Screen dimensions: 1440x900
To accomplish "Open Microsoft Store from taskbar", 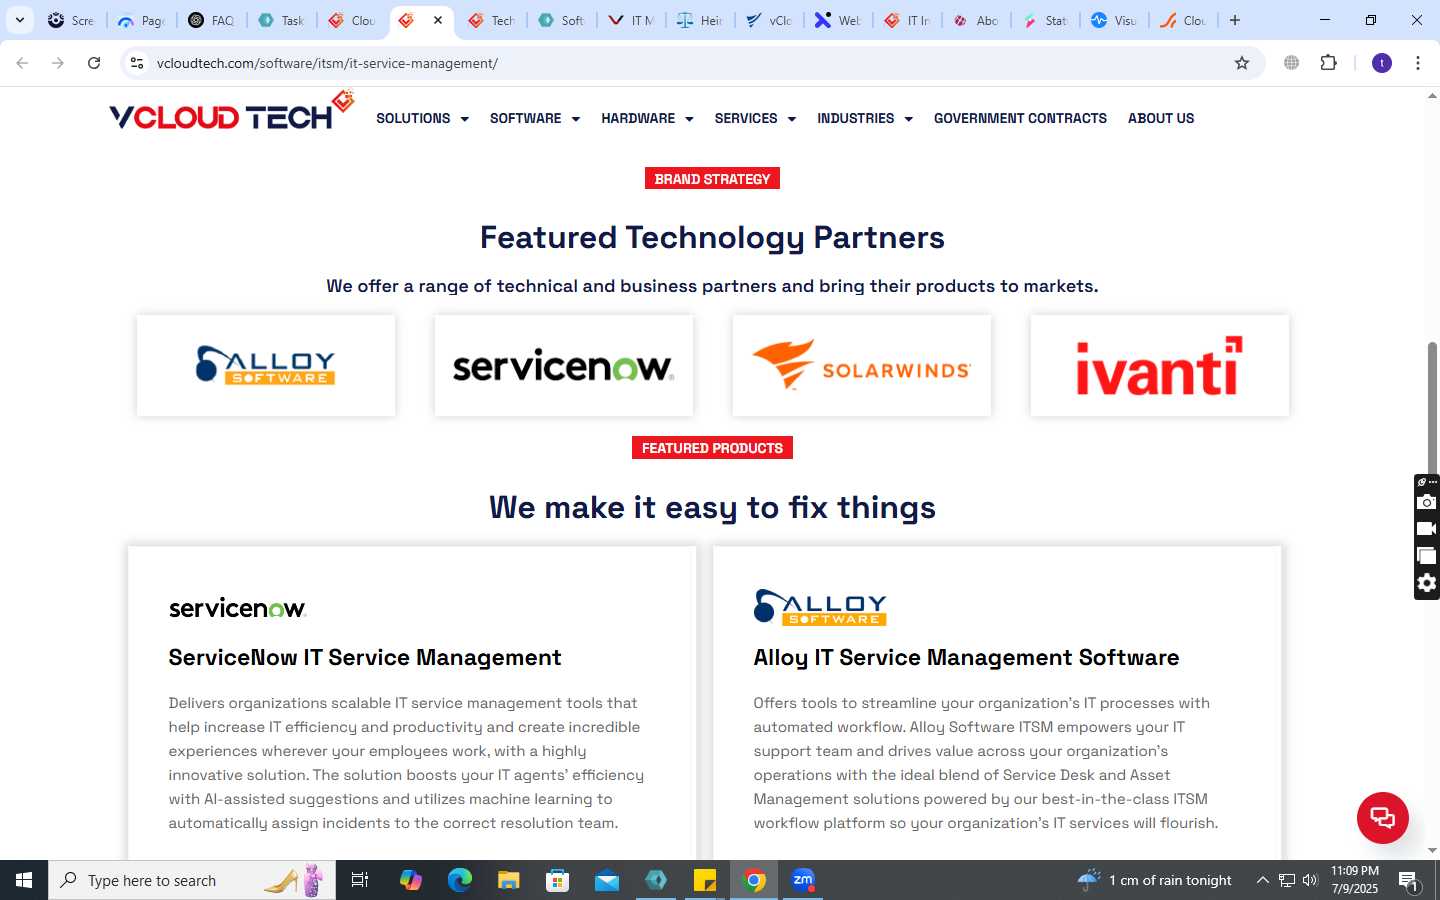I will pyautogui.click(x=557, y=880).
